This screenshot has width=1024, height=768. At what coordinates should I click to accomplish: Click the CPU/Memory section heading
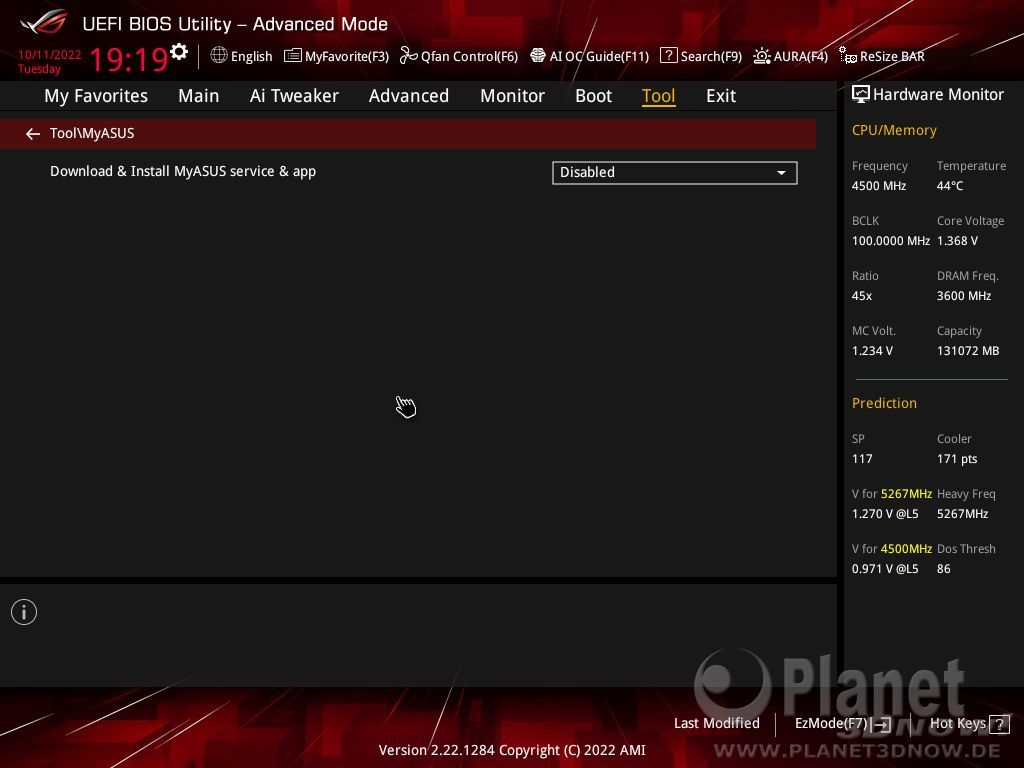894,130
